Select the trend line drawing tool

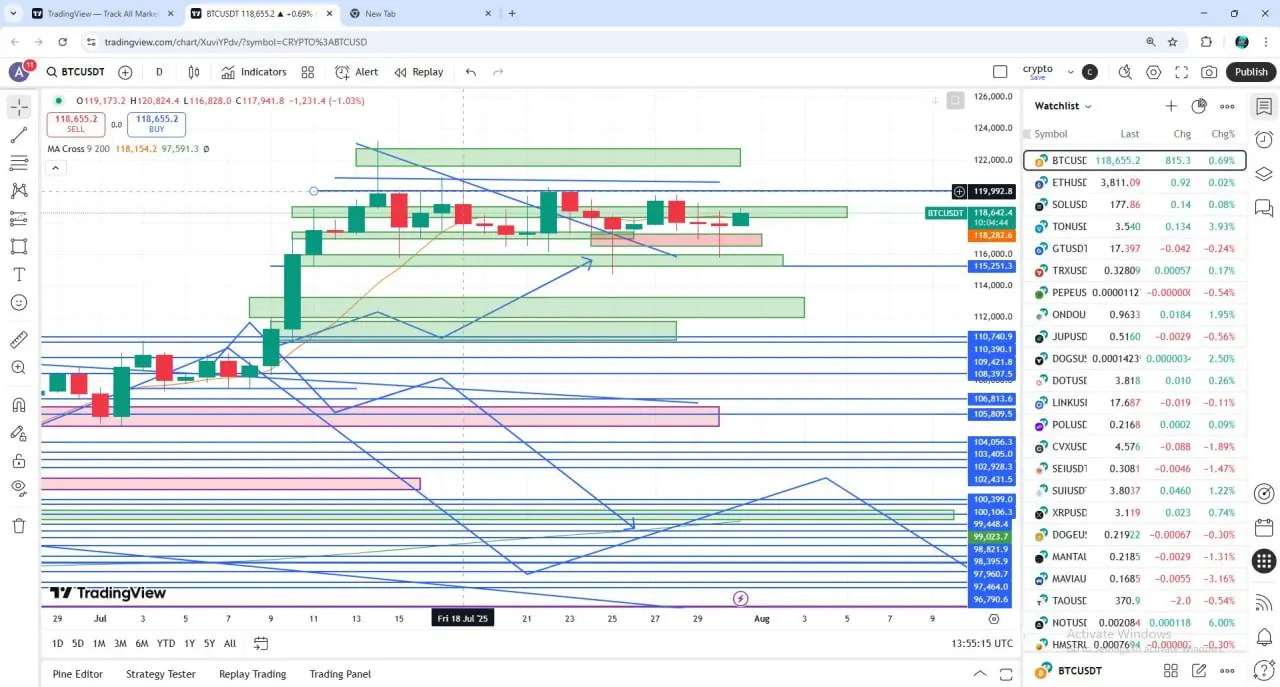tap(19, 135)
